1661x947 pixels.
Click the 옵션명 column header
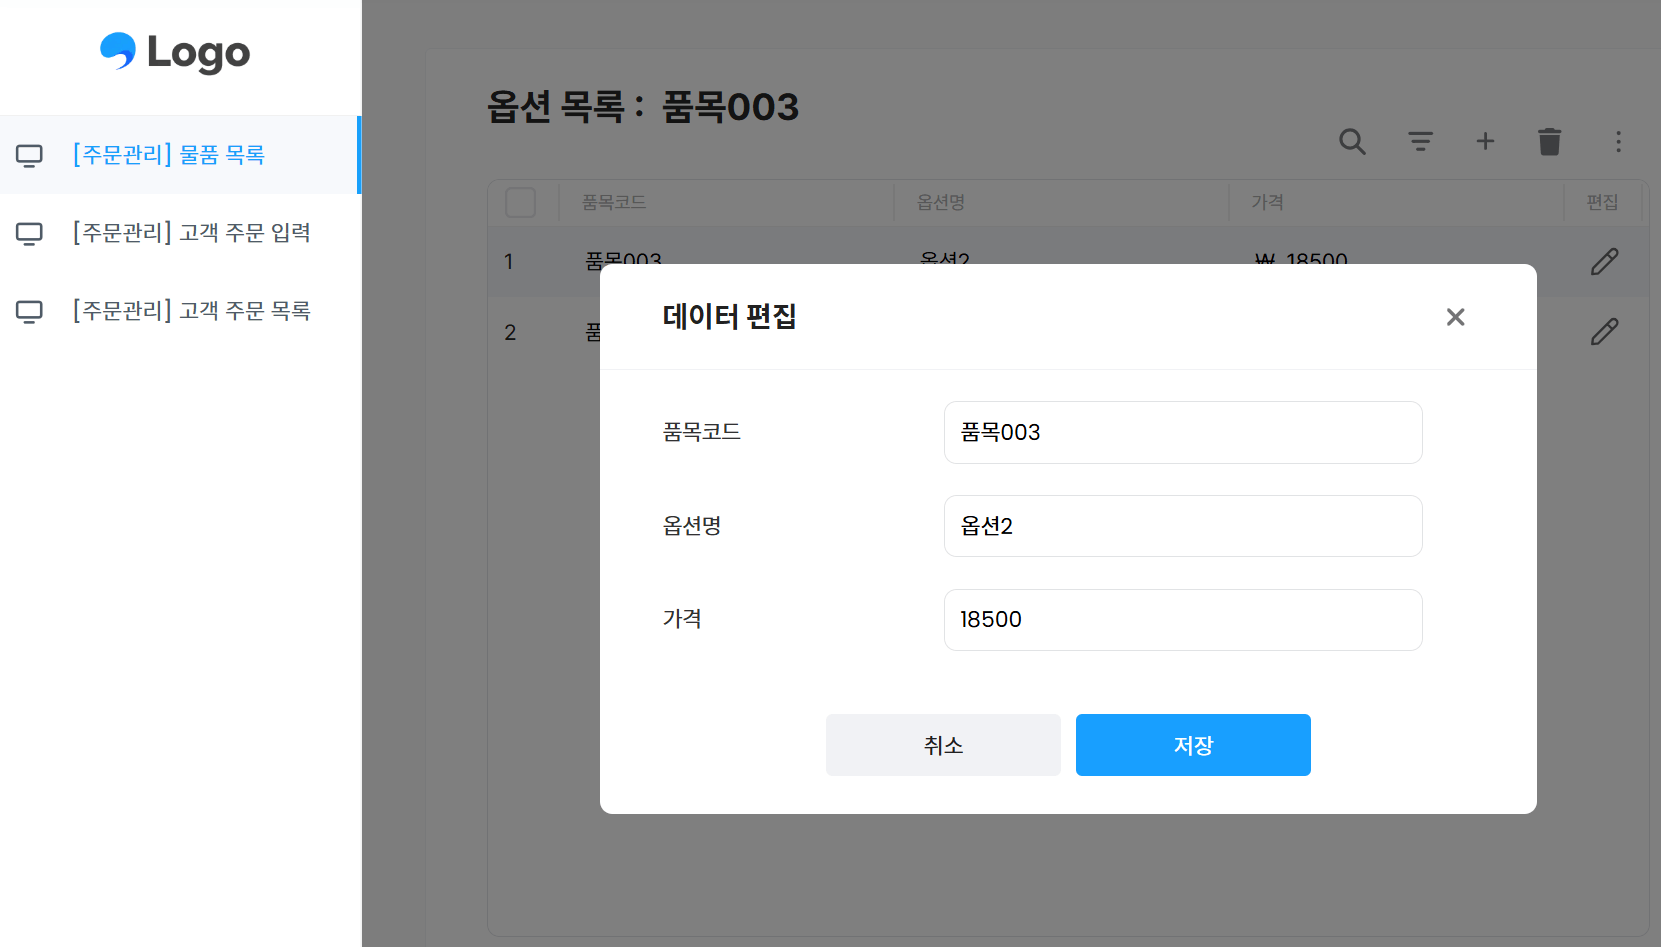click(x=940, y=202)
